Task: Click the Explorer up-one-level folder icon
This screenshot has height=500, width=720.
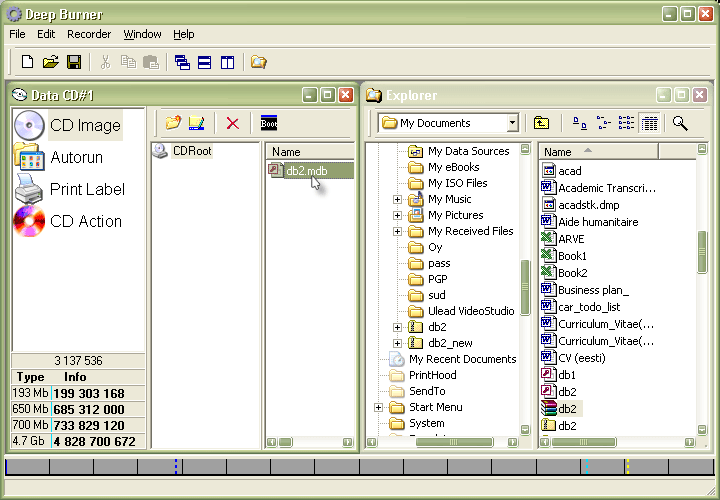Action: (x=541, y=123)
